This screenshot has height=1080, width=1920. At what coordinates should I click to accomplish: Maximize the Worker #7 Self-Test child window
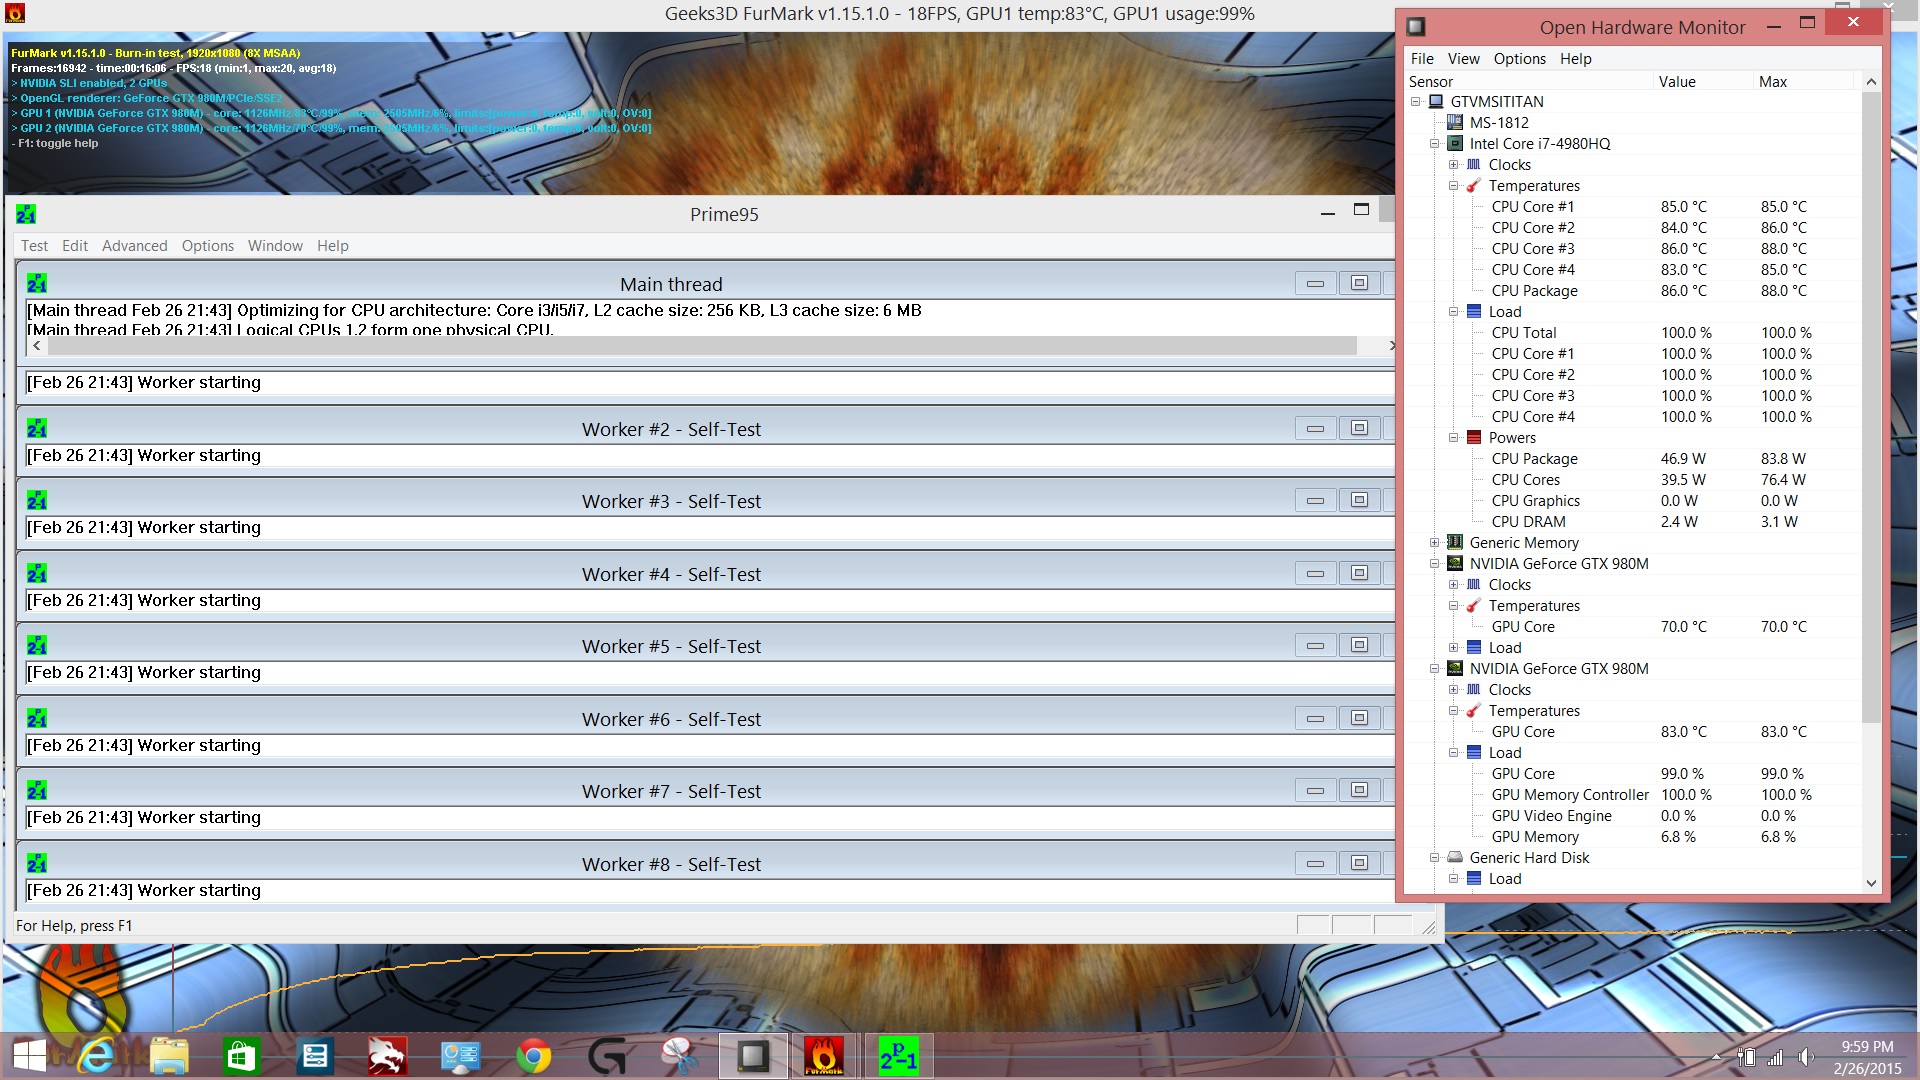[1359, 791]
